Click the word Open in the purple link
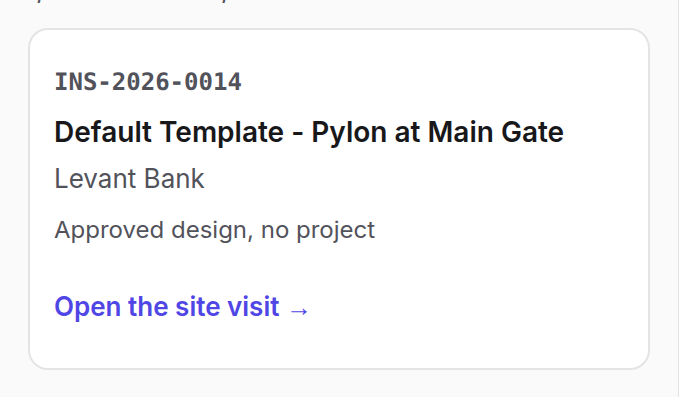This screenshot has width=679, height=397. point(87,308)
